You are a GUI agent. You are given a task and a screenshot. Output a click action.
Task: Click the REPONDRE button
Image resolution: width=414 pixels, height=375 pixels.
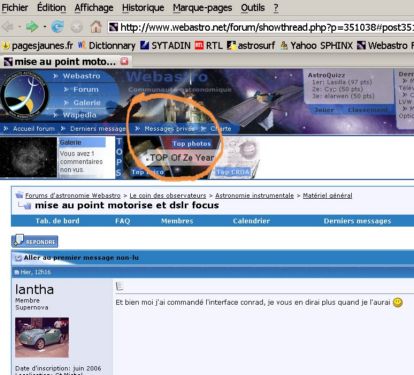[35, 241]
